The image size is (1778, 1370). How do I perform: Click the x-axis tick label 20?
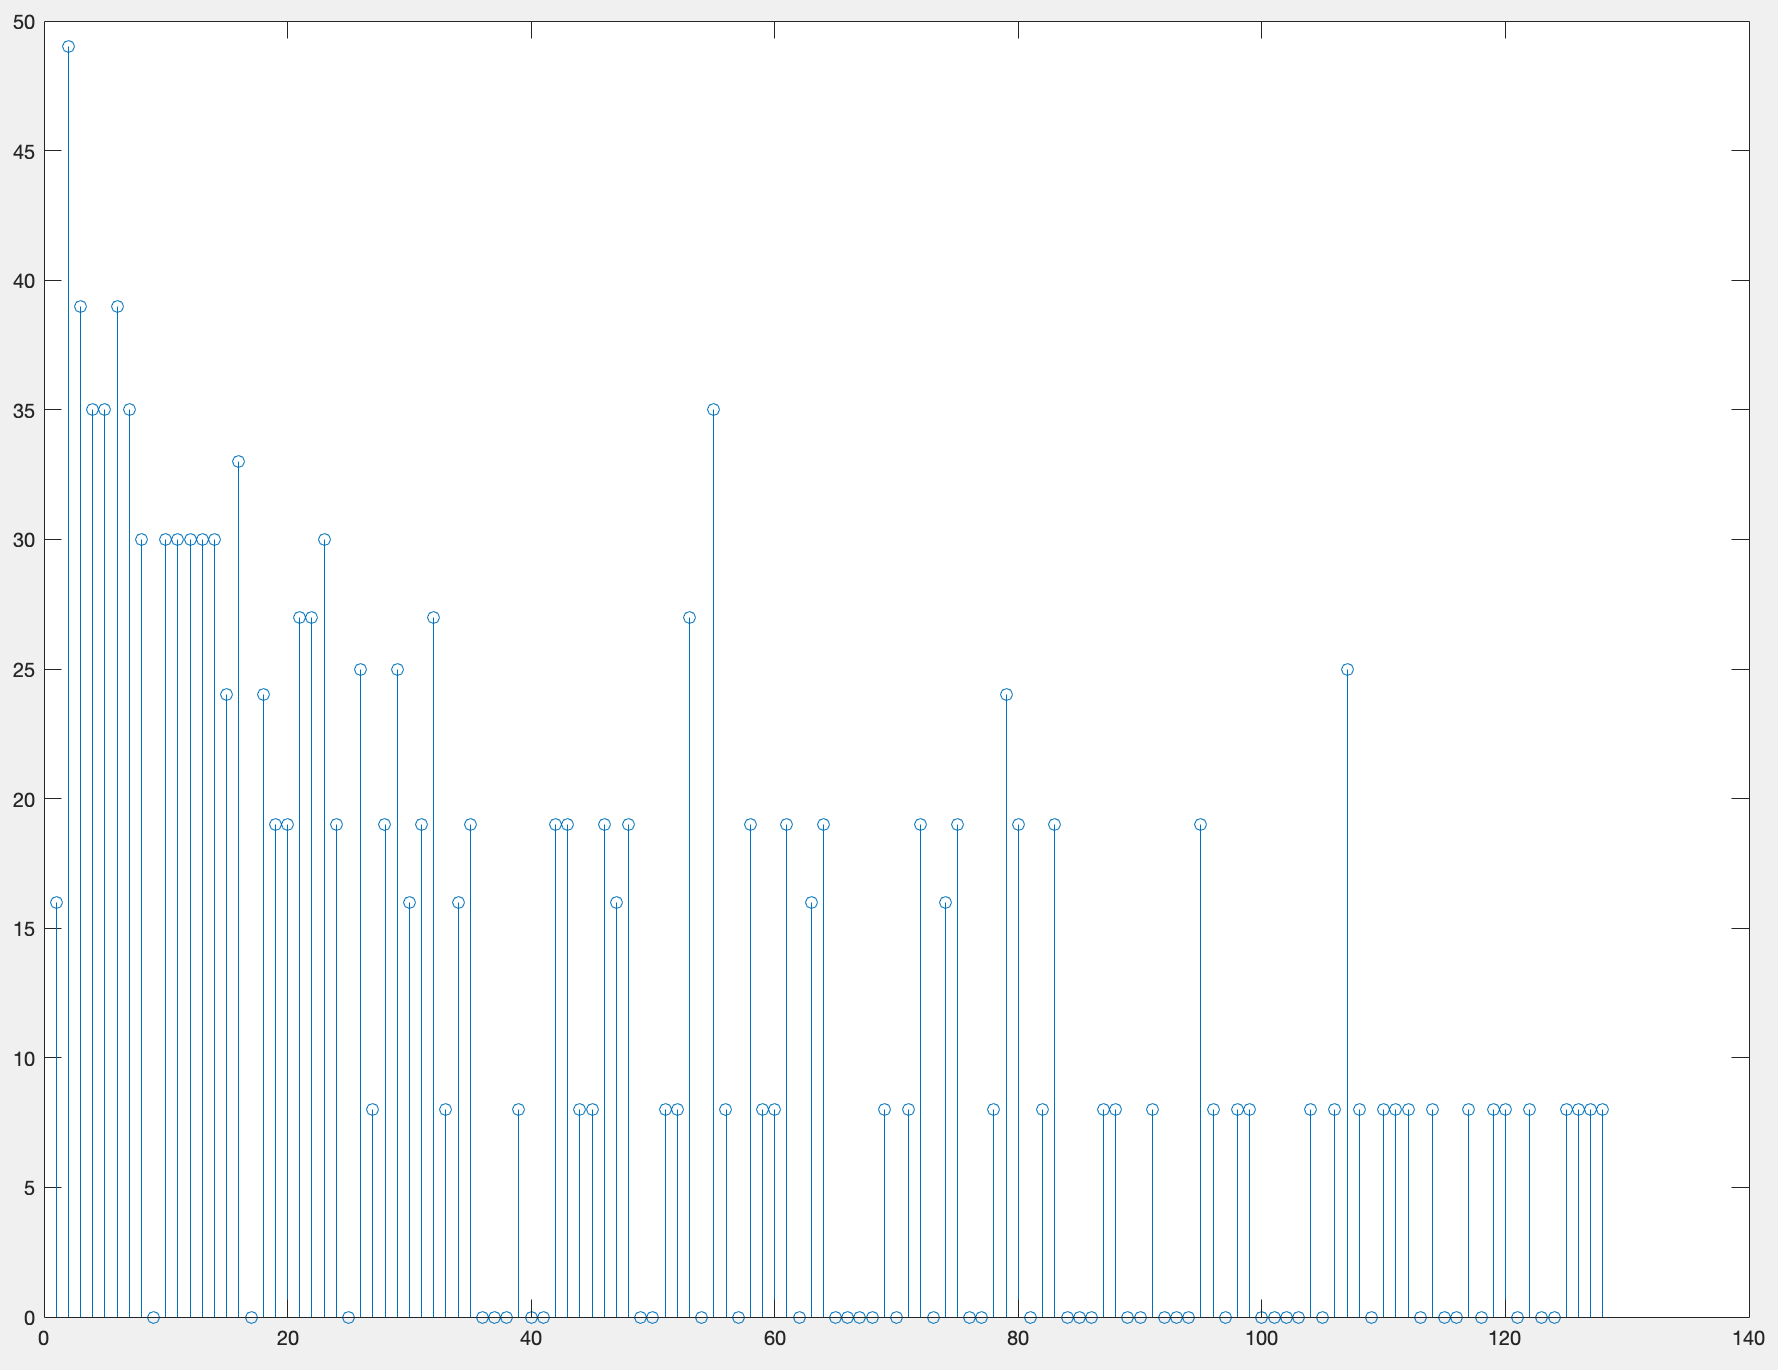[x=287, y=1339]
